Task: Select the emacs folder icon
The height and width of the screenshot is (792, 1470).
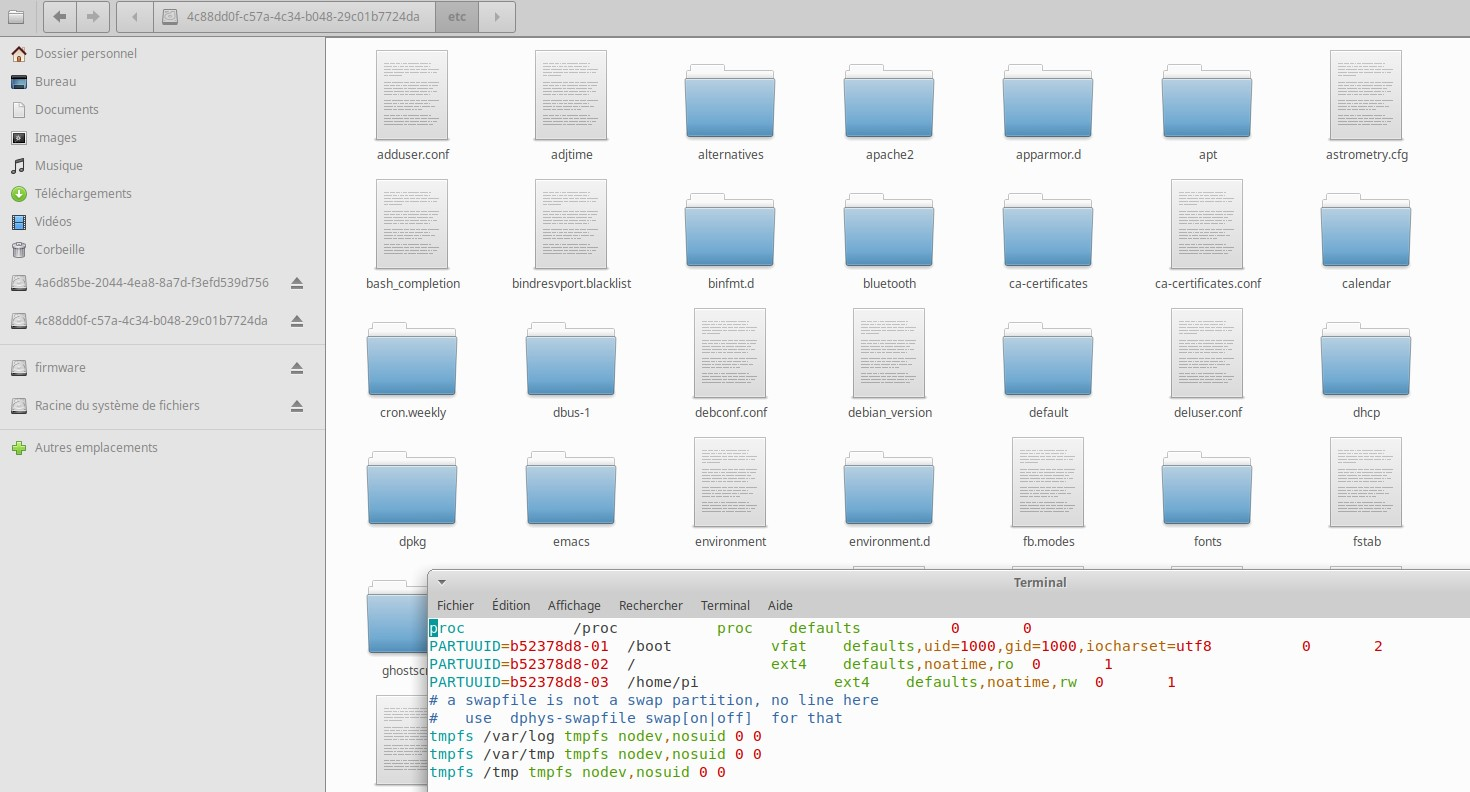Action: [x=571, y=488]
